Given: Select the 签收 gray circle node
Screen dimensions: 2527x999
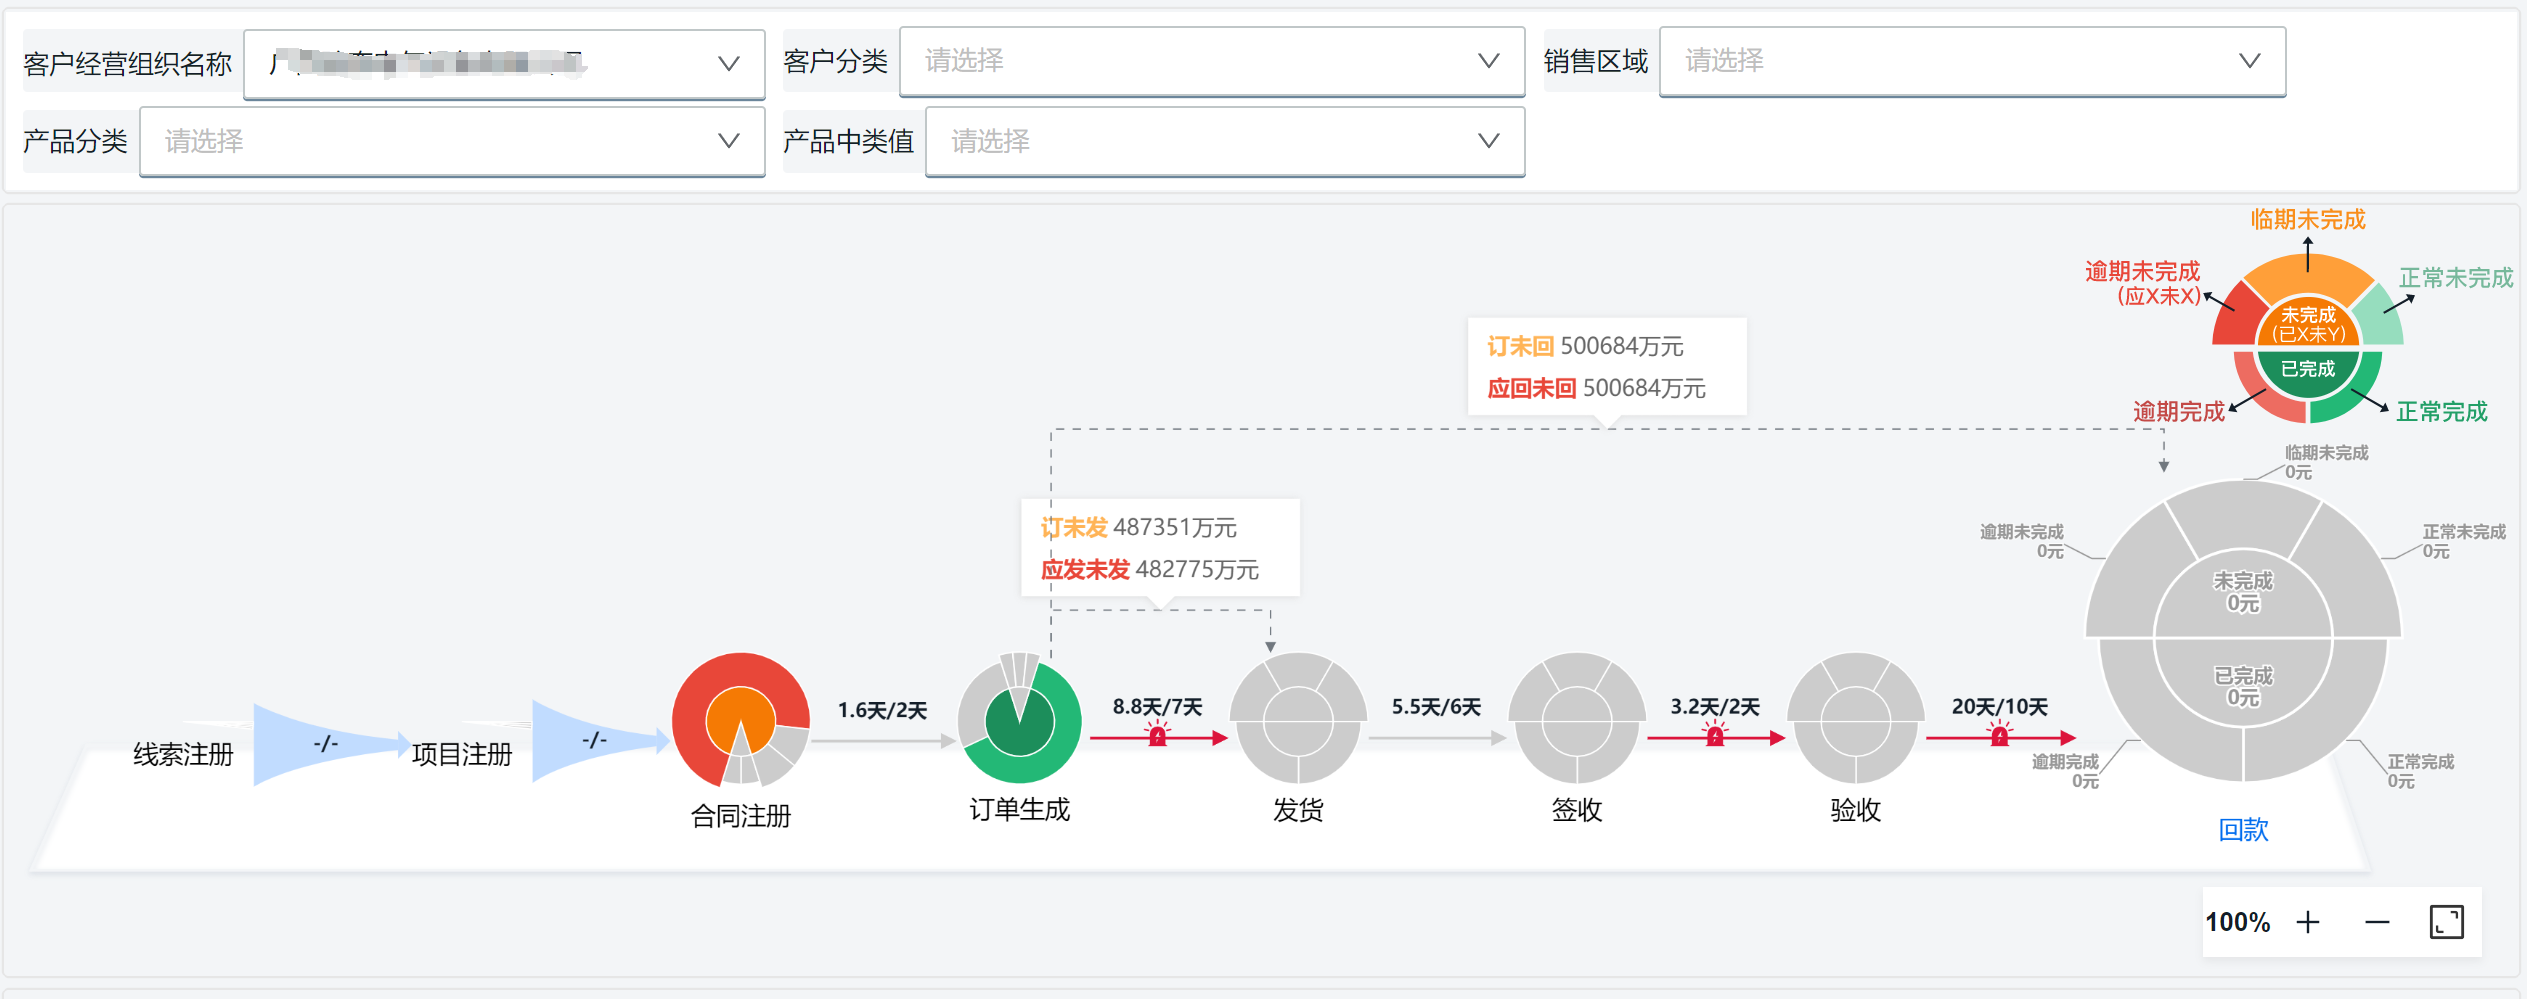Looking at the screenshot, I should [1577, 718].
